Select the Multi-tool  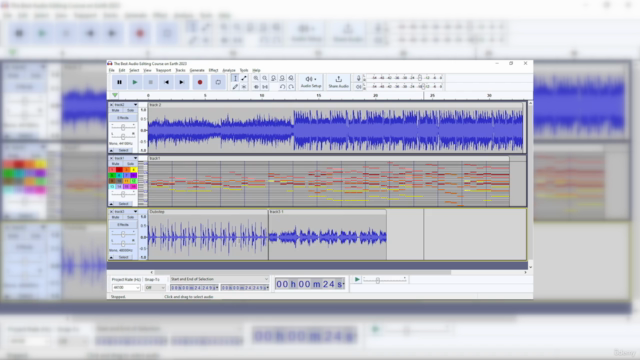(244, 87)
